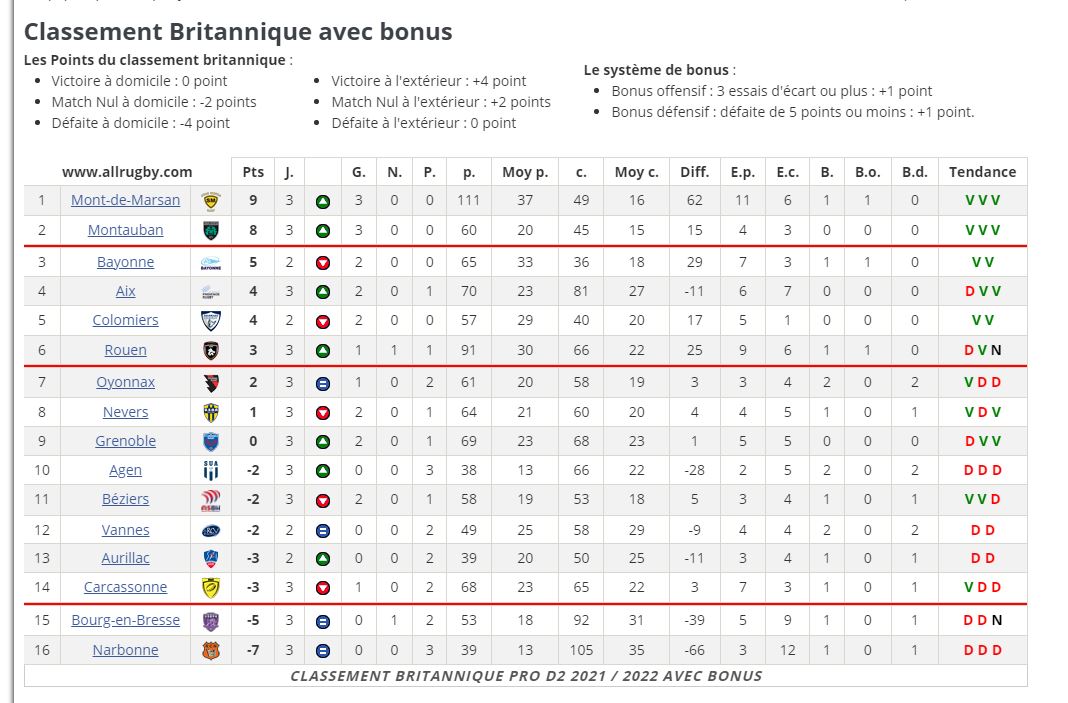Viewport: 1068px width, 703px height.
Task: Click red down arrow in Bayonne row
Action: pos(322,262)
